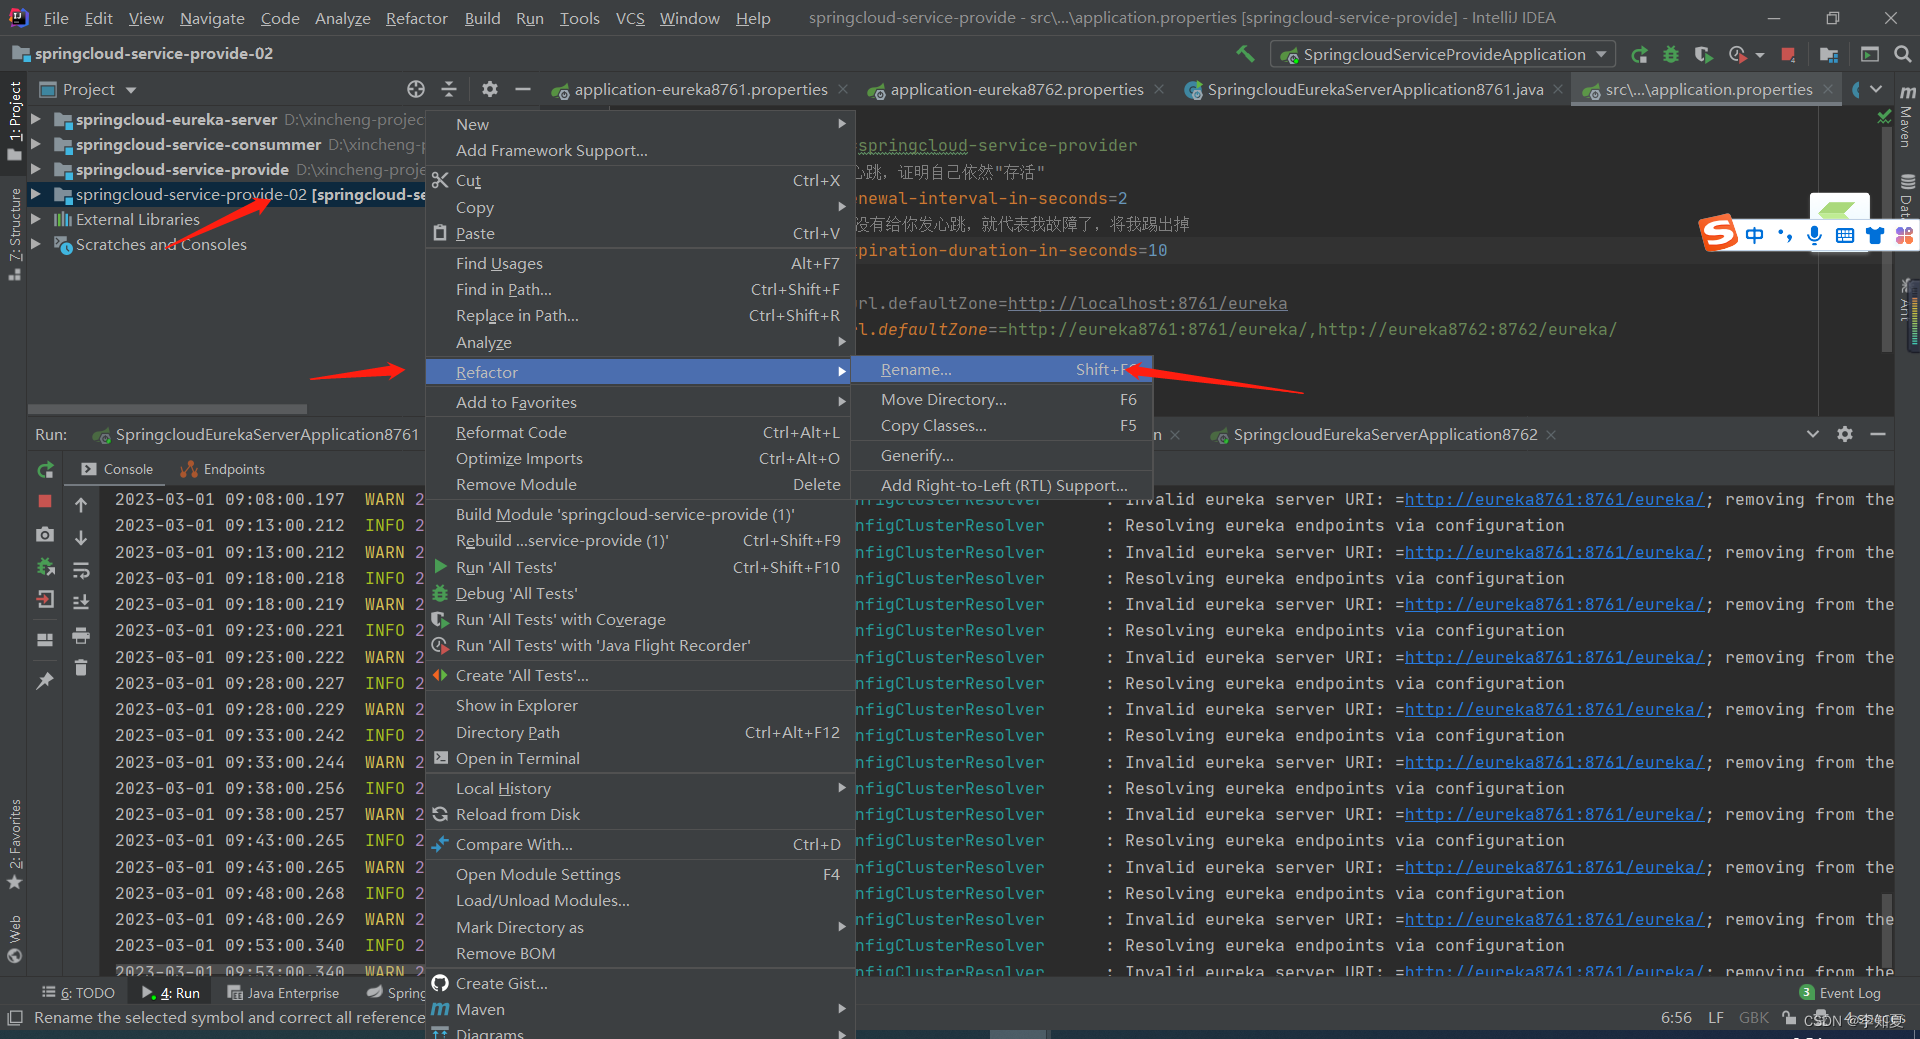
Task: Click the green Rerun icon in Run panel
Action: click(x=45, y=469)
